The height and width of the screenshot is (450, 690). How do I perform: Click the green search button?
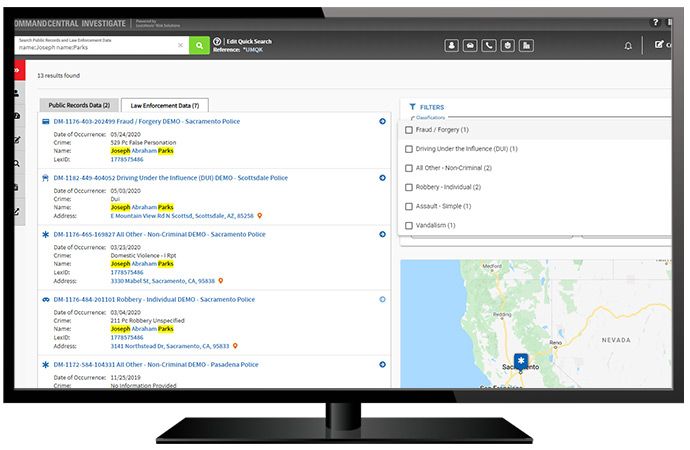pos(200,45)
